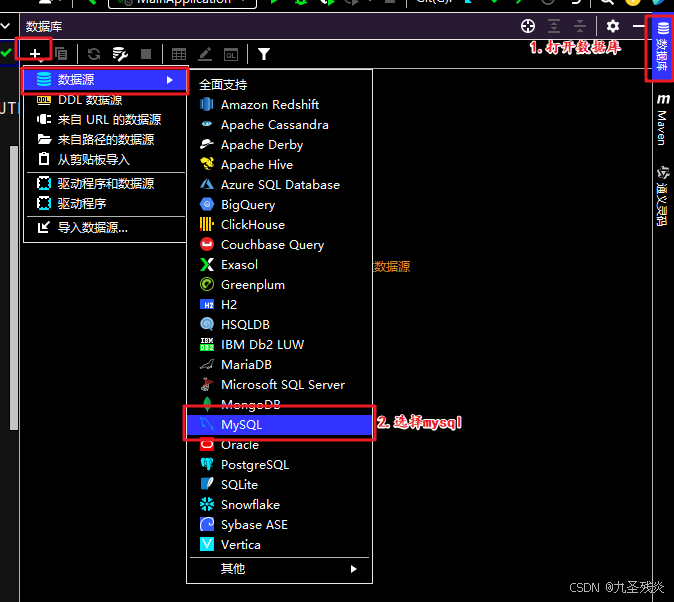Select Exasol data source

pos(279,264)
